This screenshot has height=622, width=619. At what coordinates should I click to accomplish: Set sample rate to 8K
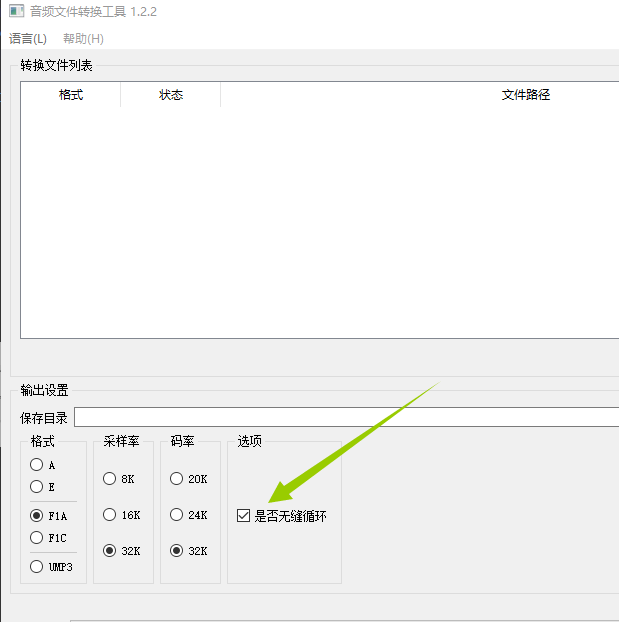click(110, 478)
